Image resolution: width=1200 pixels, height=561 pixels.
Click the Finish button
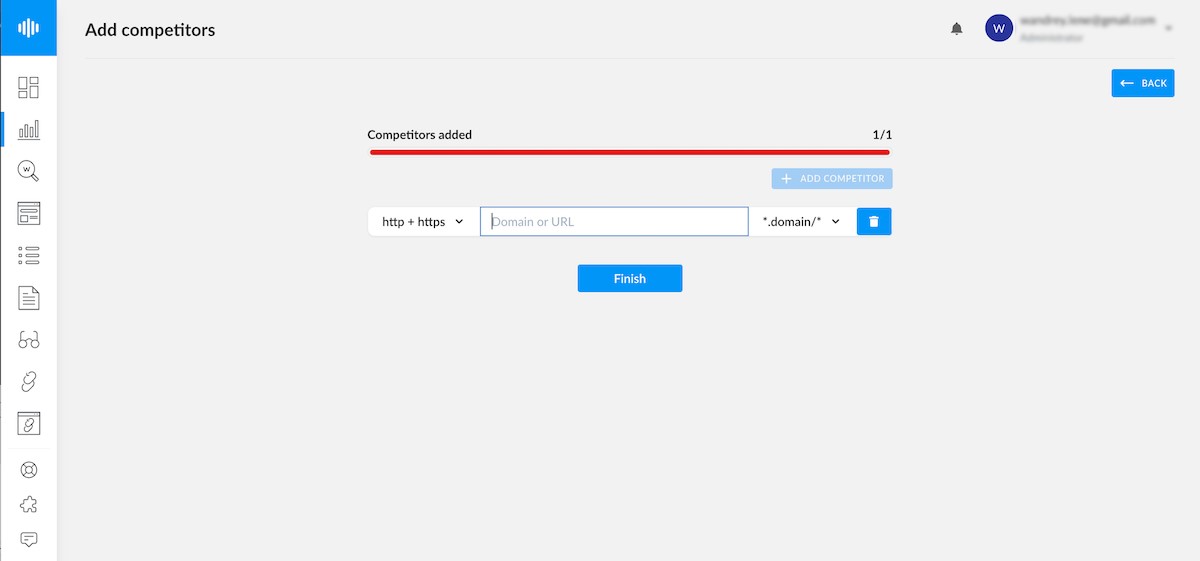pyautogui.click(x=630, y=278)
